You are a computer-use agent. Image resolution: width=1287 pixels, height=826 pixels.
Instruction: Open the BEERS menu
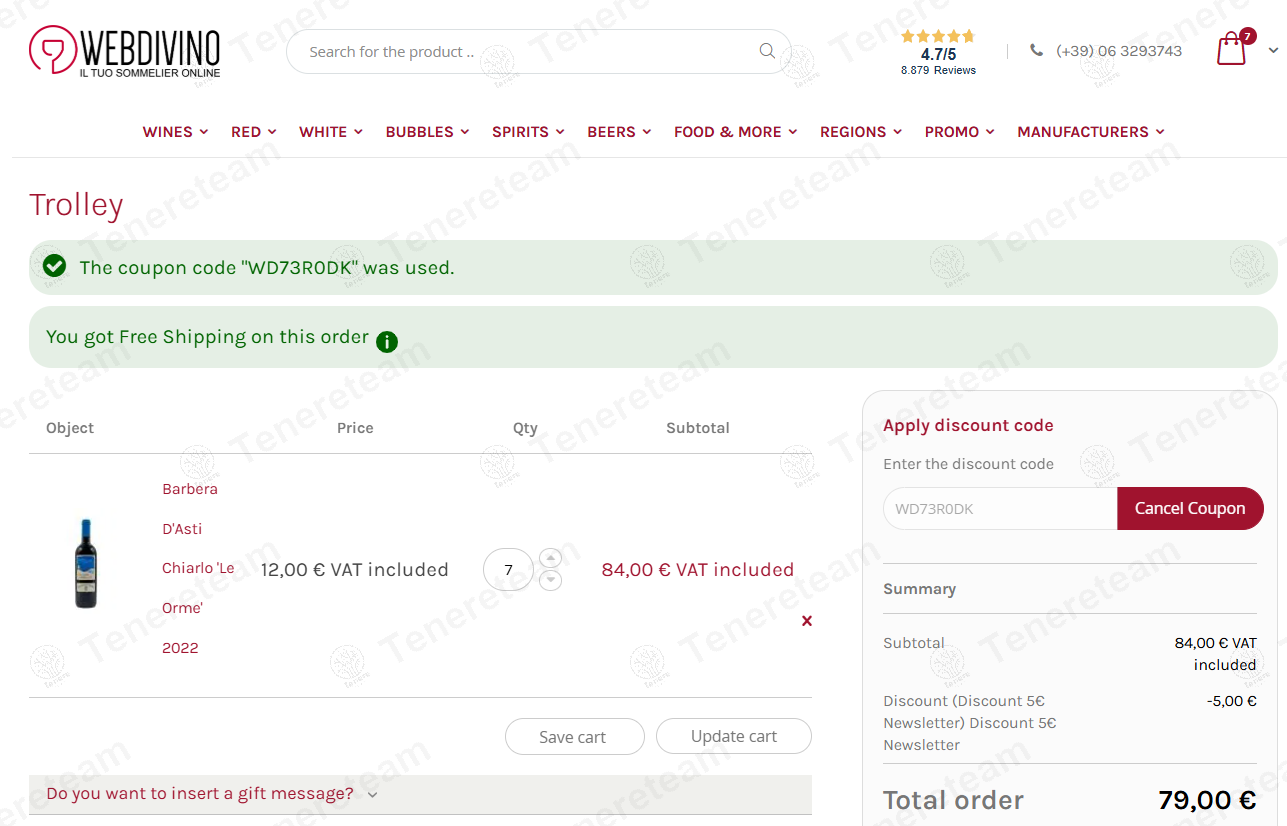[619, 132]
